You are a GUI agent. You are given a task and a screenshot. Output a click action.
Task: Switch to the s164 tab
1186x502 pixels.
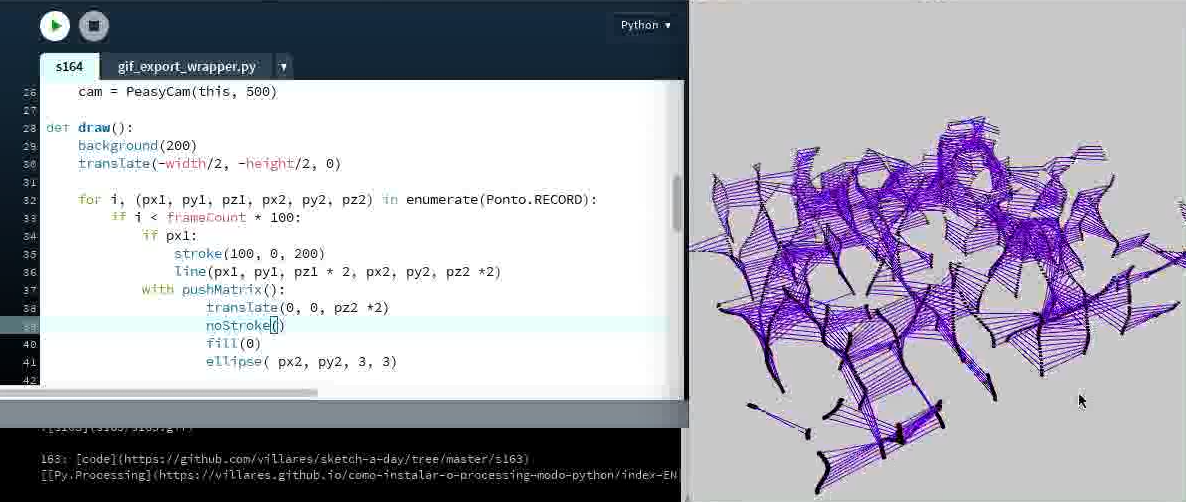tap(69, 67)
